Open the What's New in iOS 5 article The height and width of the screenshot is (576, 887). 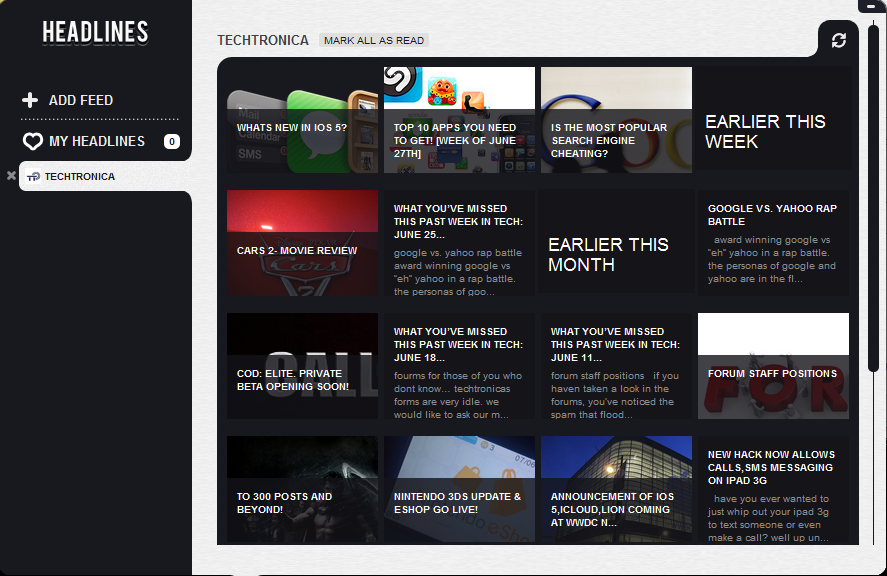click(x=302, y=120)
